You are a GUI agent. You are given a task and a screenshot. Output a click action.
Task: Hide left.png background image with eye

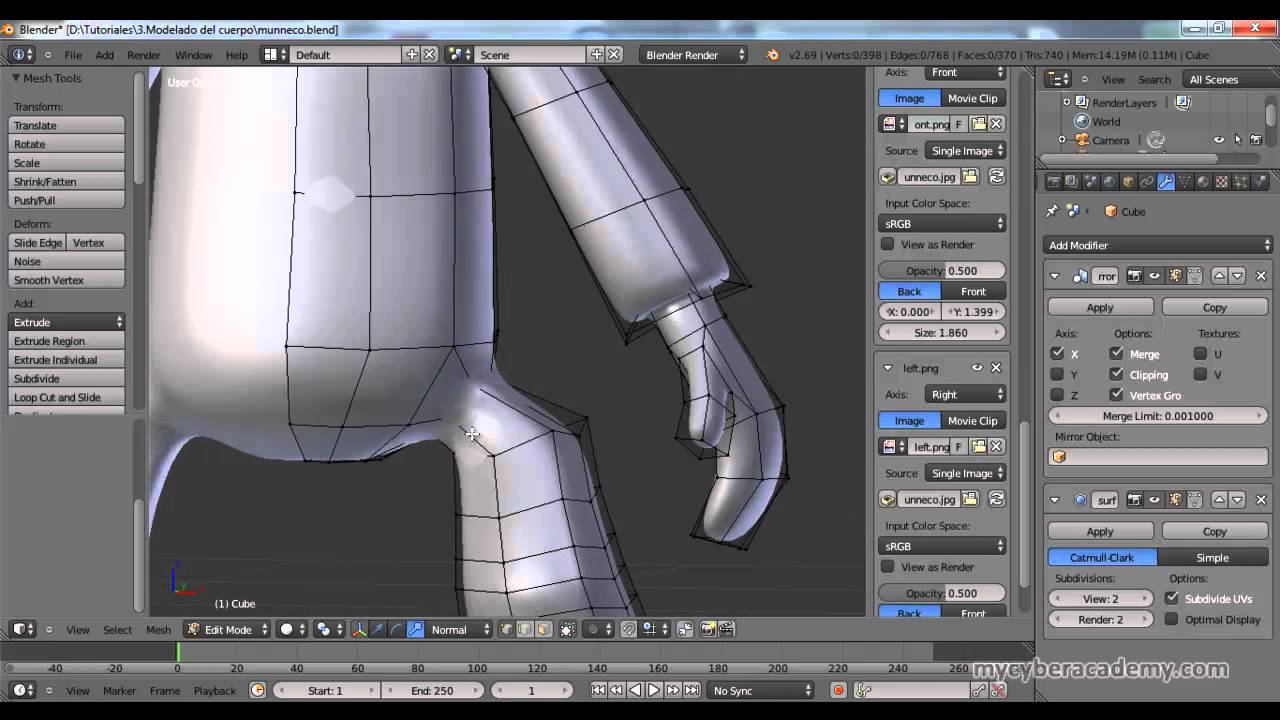977,368
